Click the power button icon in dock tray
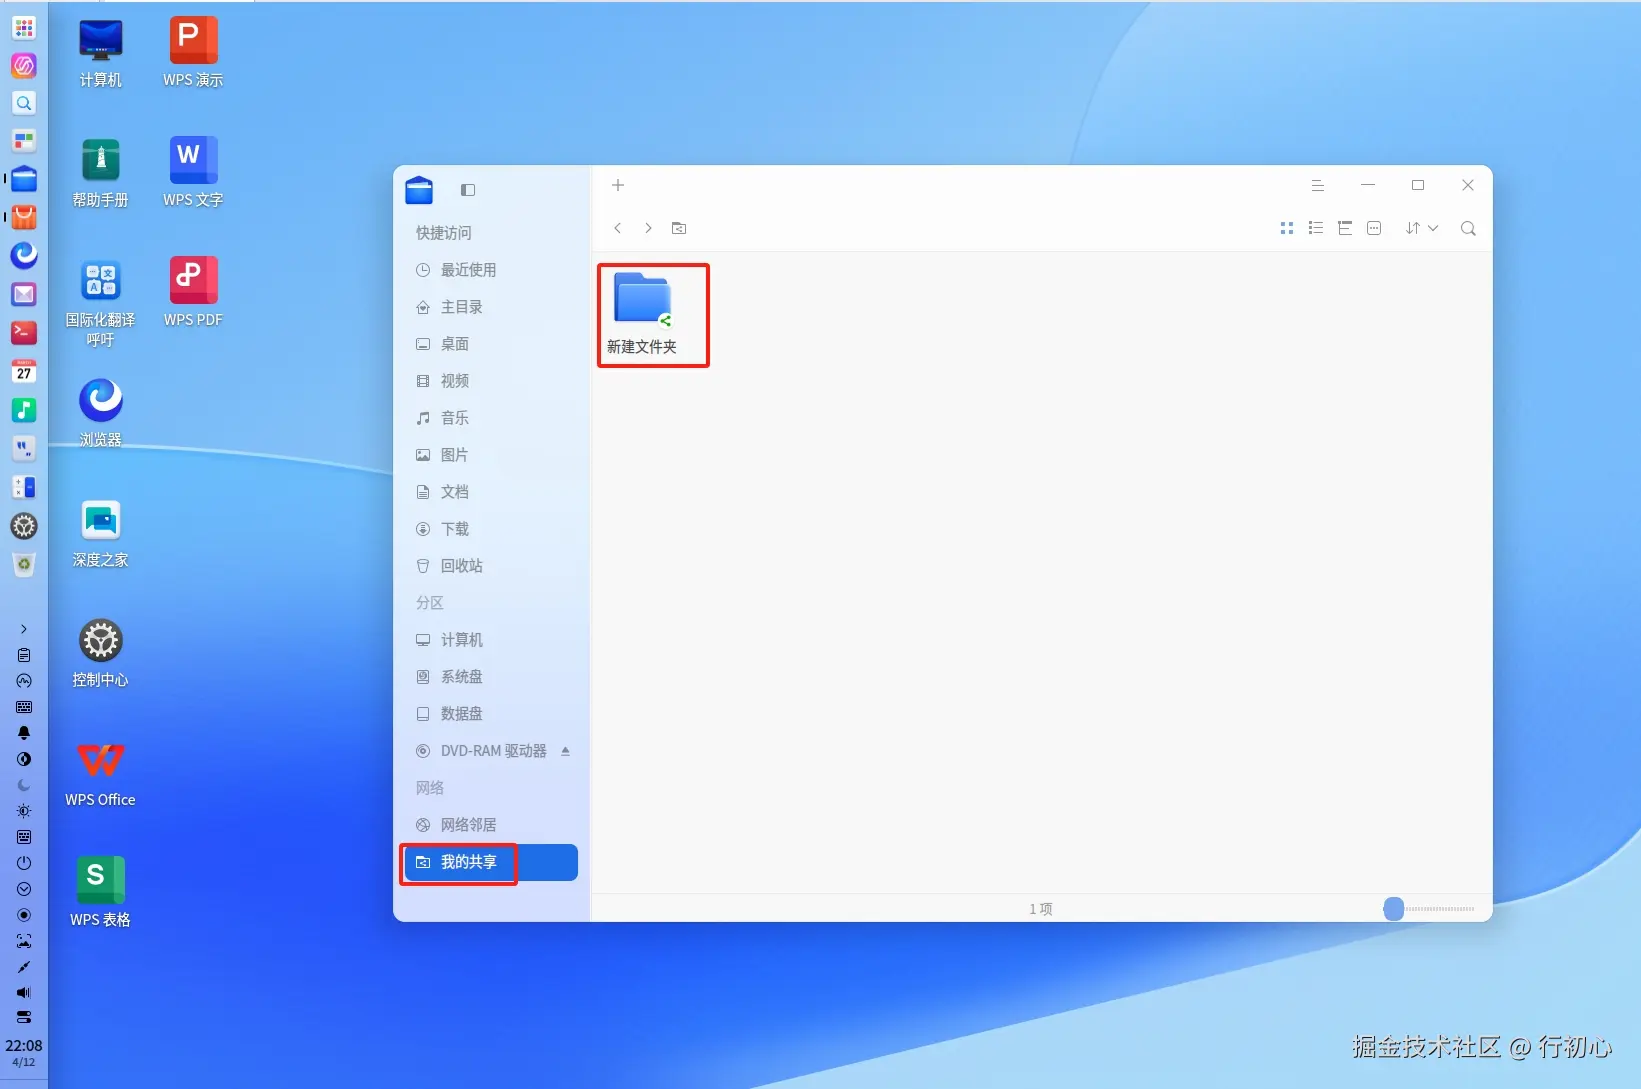The height and width of the screenshot is (1089, 1641). click(x=24, y=863)
